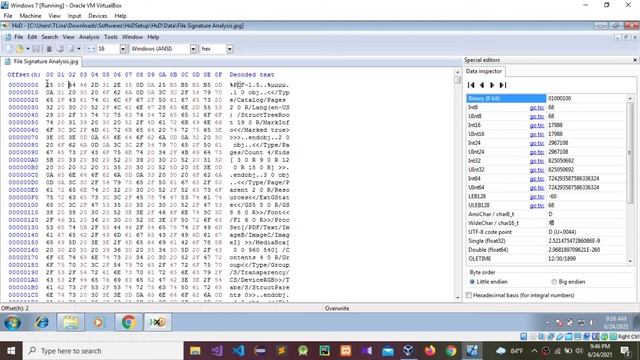Open Visual Studio Code from host taskbar
640x360 pixels.
point(238,351)
